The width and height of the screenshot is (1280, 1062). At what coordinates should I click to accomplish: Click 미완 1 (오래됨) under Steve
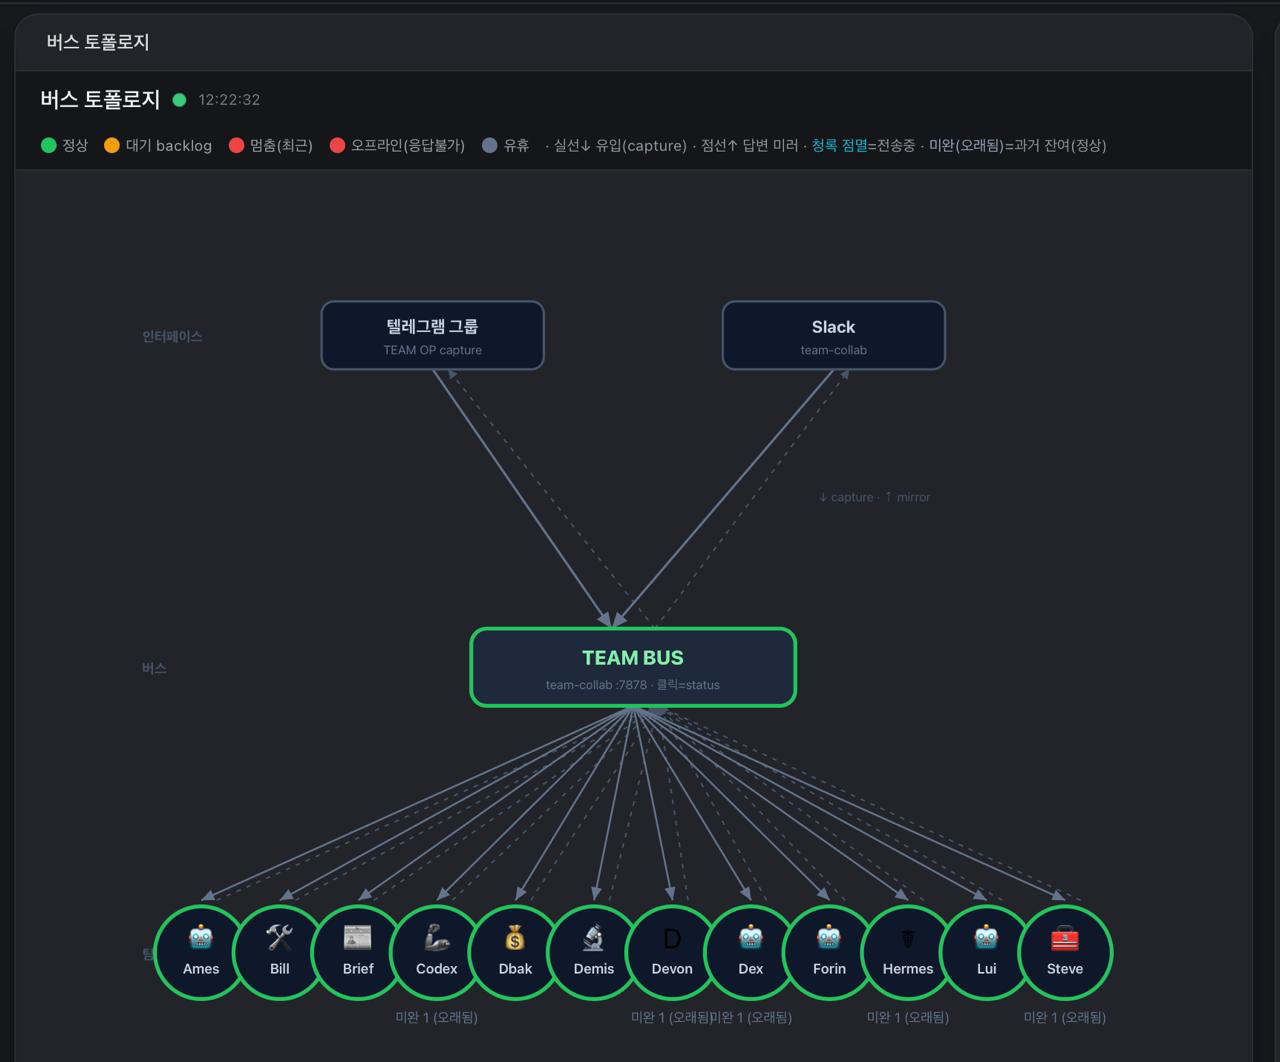click(x=1065, y=1017)
